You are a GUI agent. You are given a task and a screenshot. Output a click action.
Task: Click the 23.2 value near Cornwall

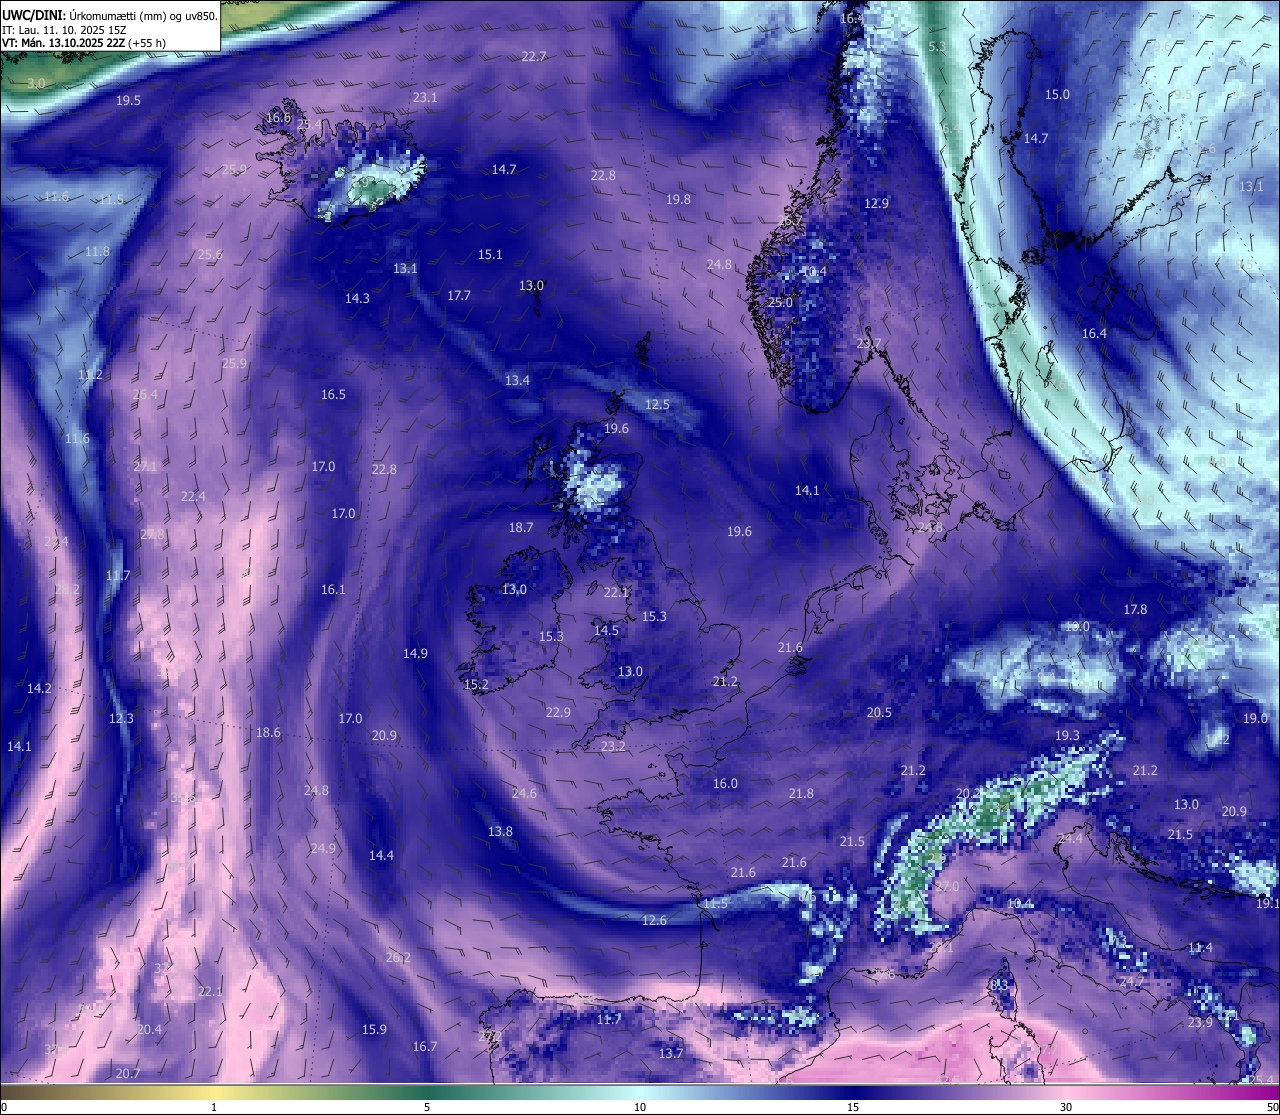613,747
